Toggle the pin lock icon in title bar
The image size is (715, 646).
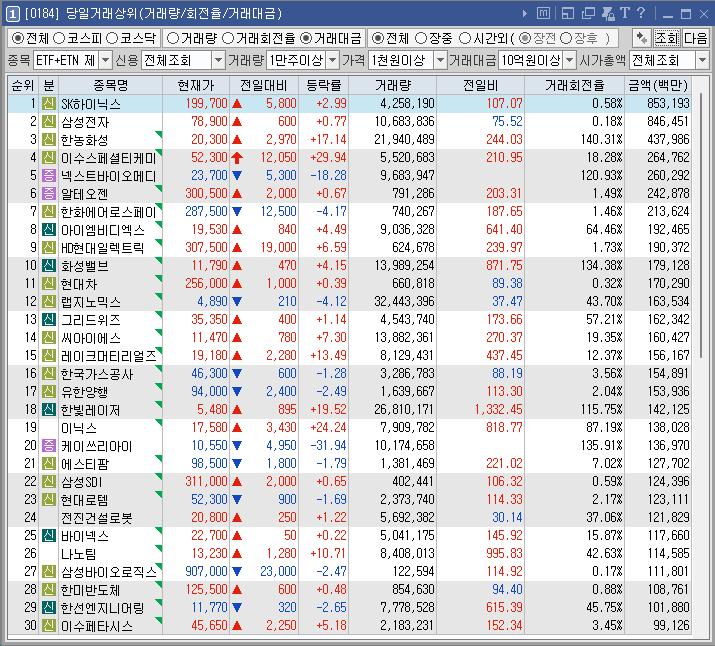click(608, 13)
